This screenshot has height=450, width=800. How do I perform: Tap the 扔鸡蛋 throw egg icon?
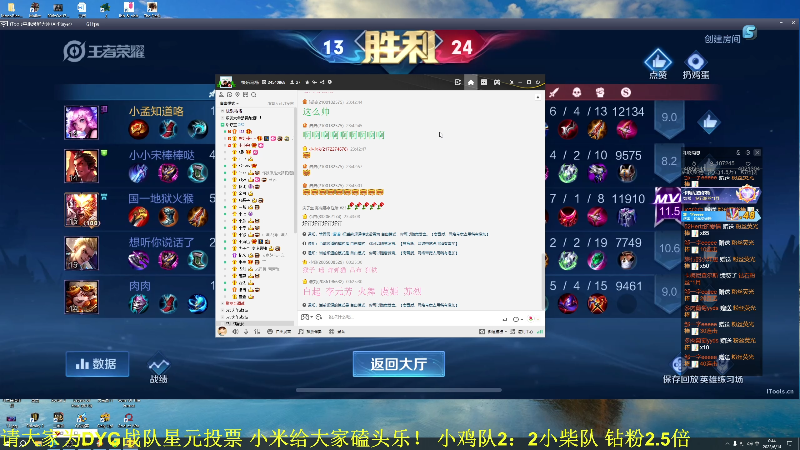696,65
